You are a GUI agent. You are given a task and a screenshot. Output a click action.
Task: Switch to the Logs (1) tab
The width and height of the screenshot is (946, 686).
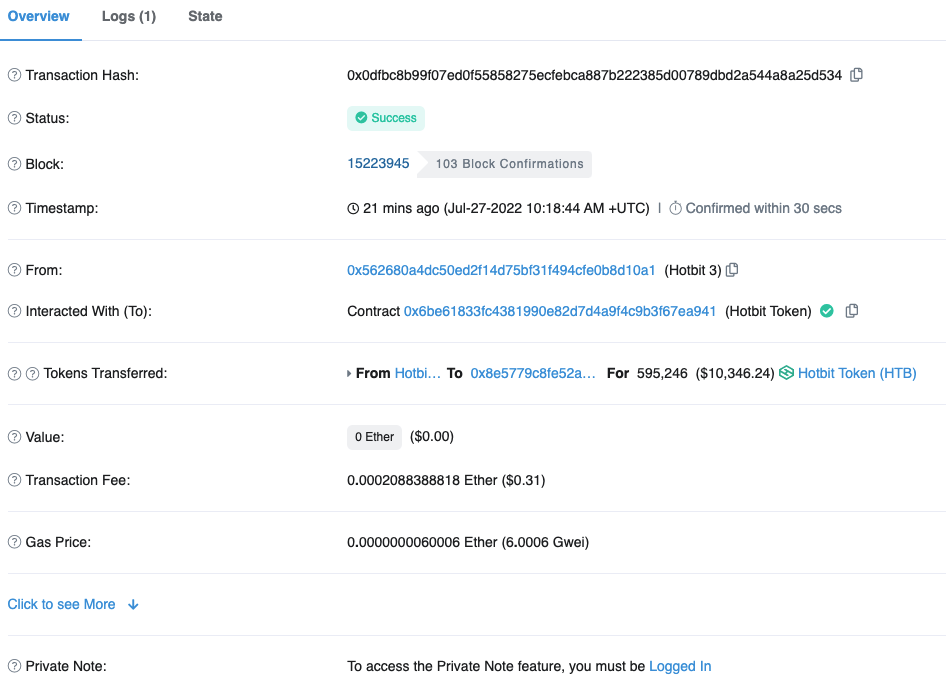[x=129, y=17]
